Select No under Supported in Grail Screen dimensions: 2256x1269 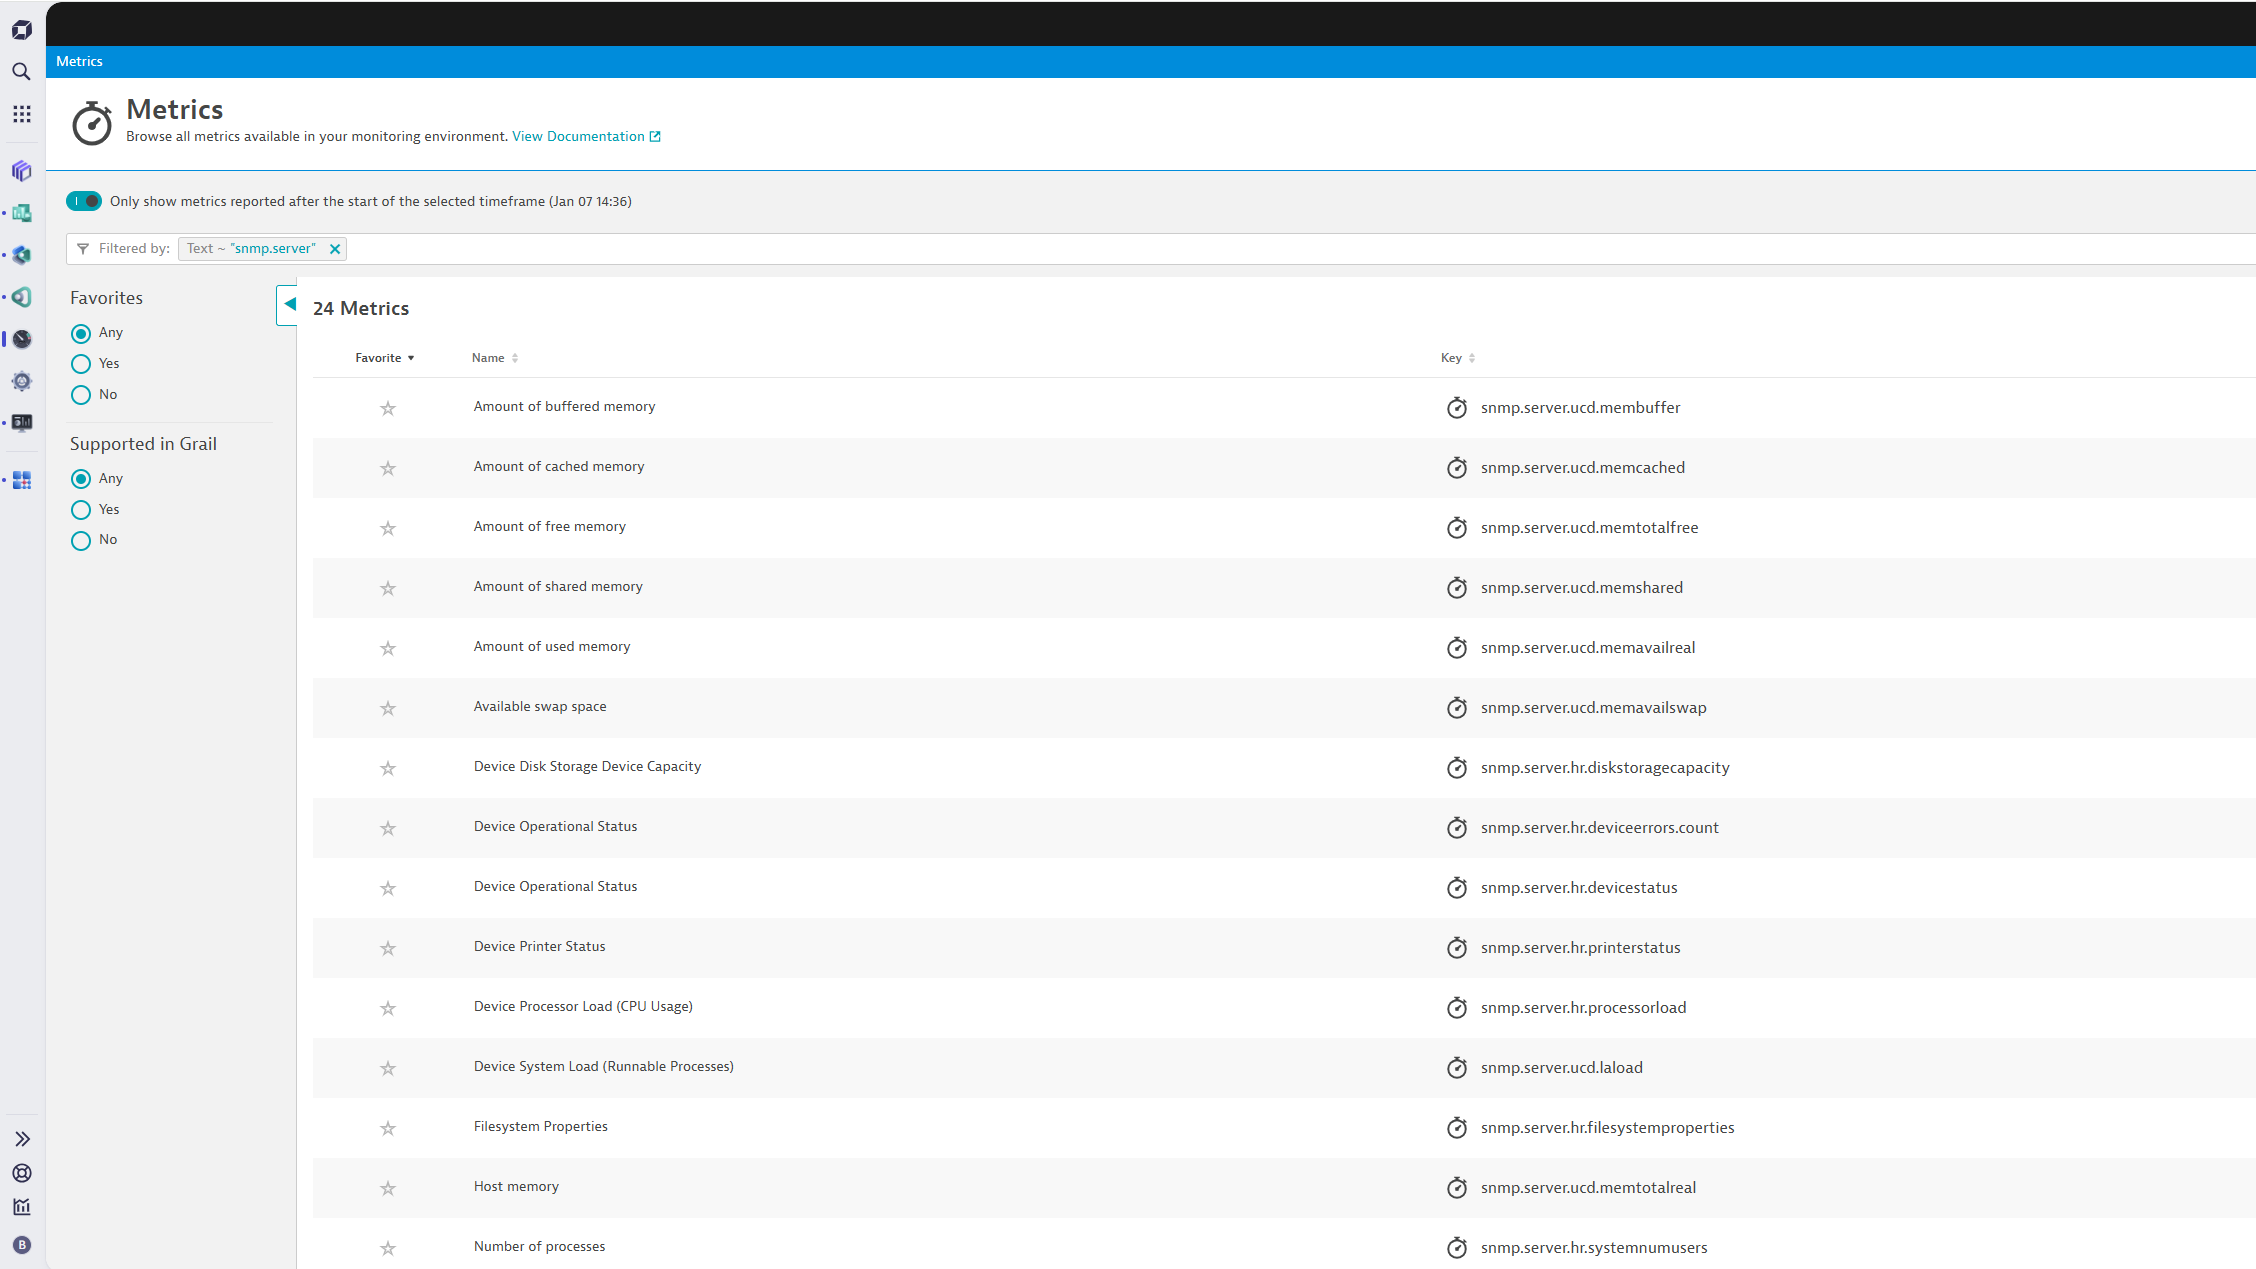point(80,540)
